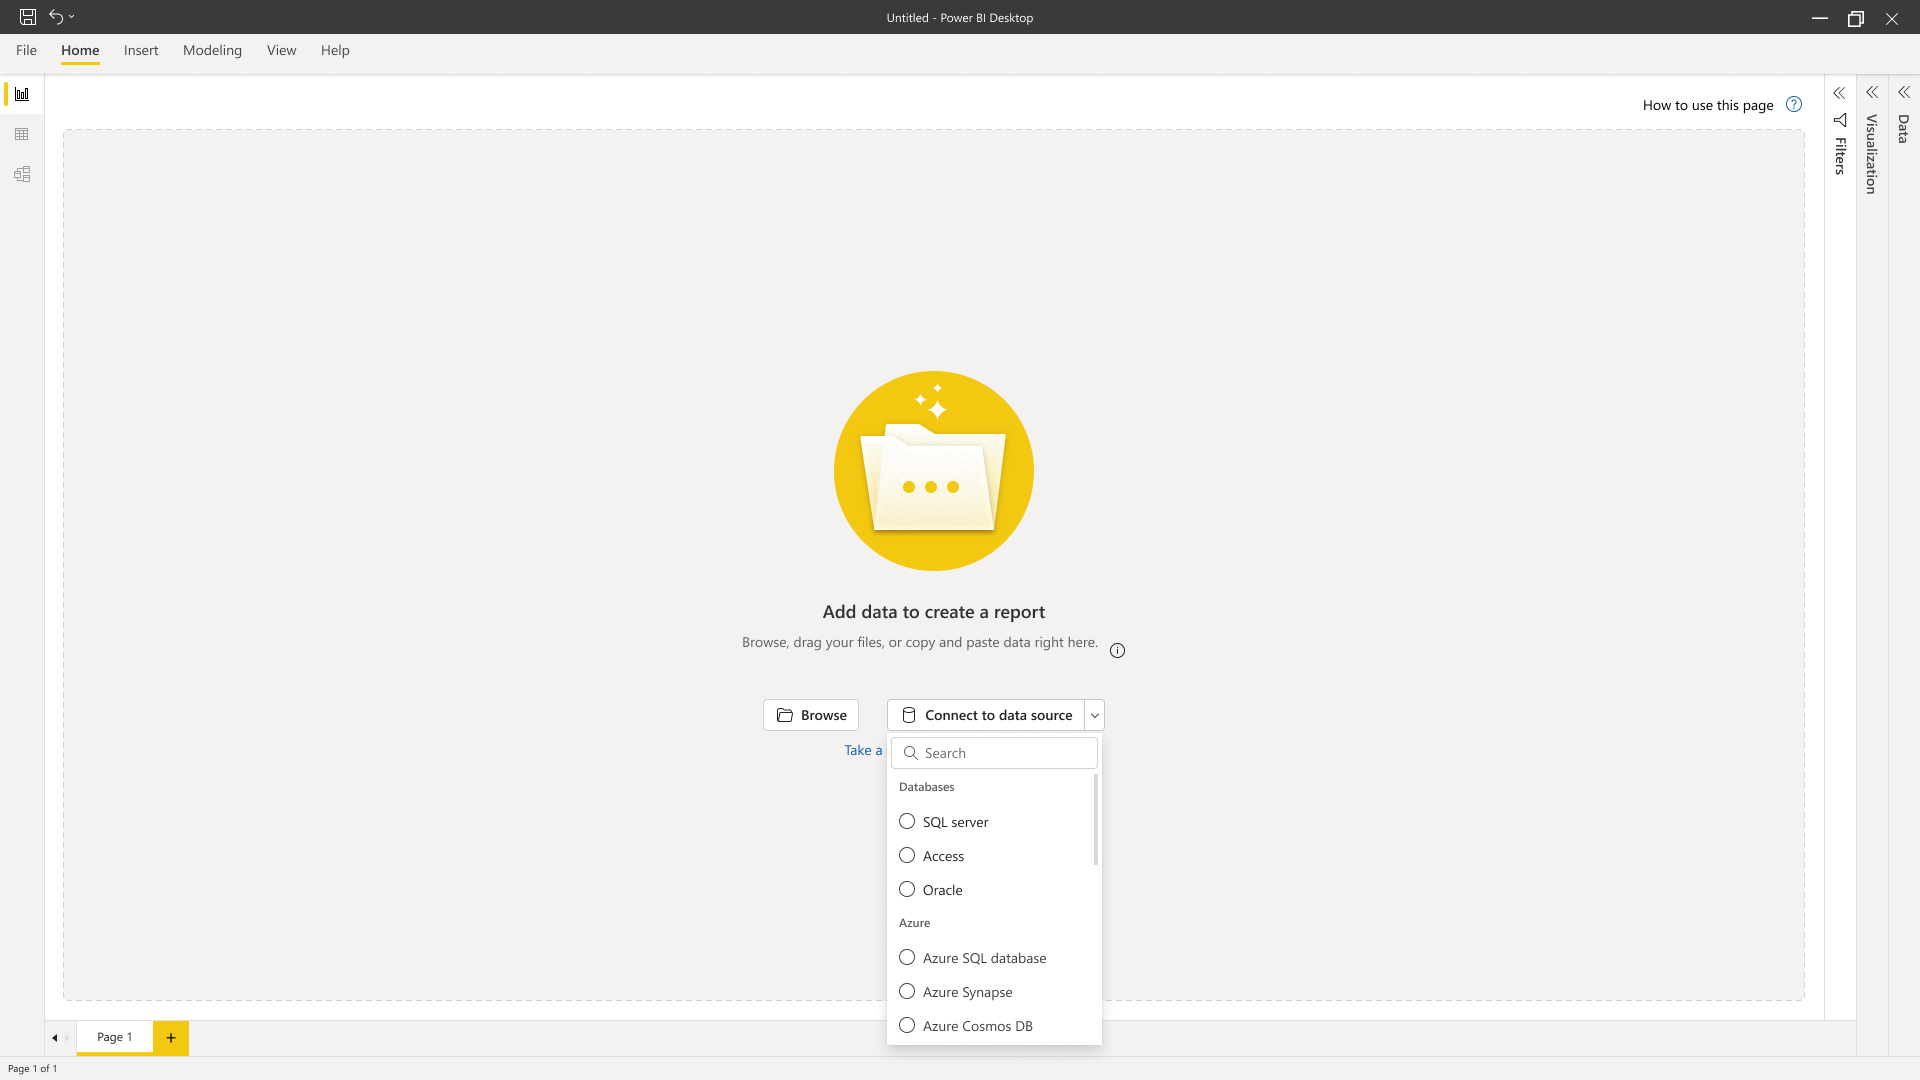
Task: Open the Table view sidebar icon
Action: click(x=22, y=134)
